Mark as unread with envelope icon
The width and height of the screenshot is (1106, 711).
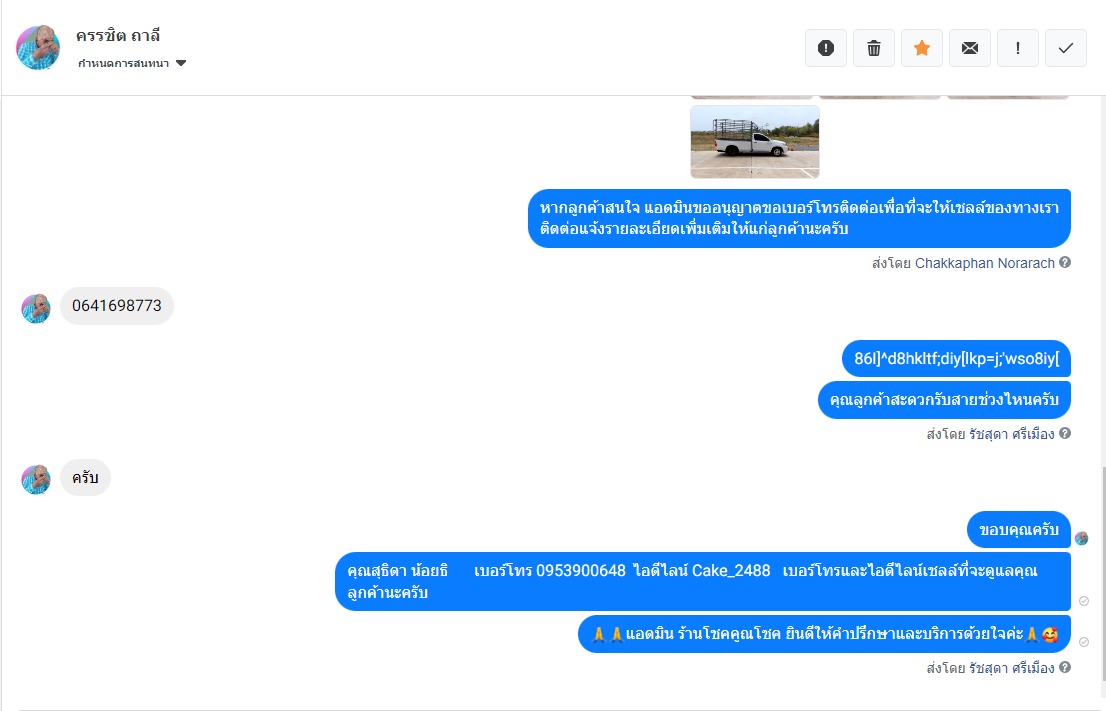970,48
